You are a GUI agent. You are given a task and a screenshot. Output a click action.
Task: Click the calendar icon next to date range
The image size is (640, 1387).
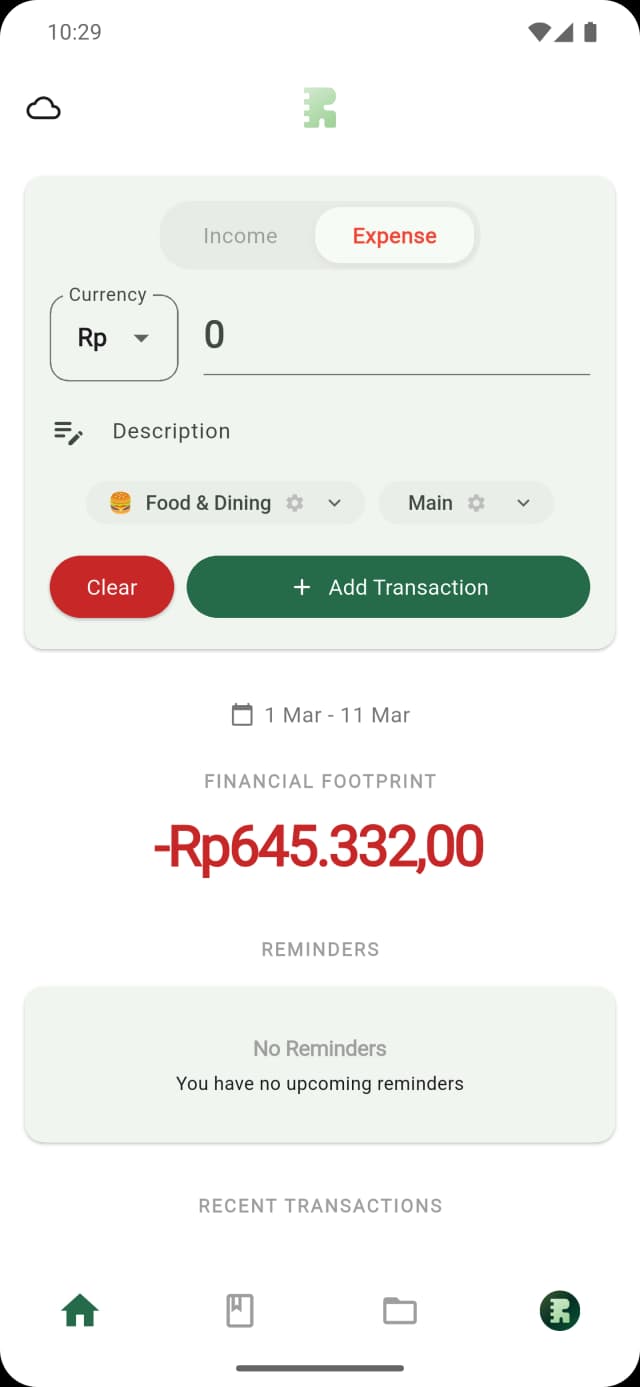[241, 714]
